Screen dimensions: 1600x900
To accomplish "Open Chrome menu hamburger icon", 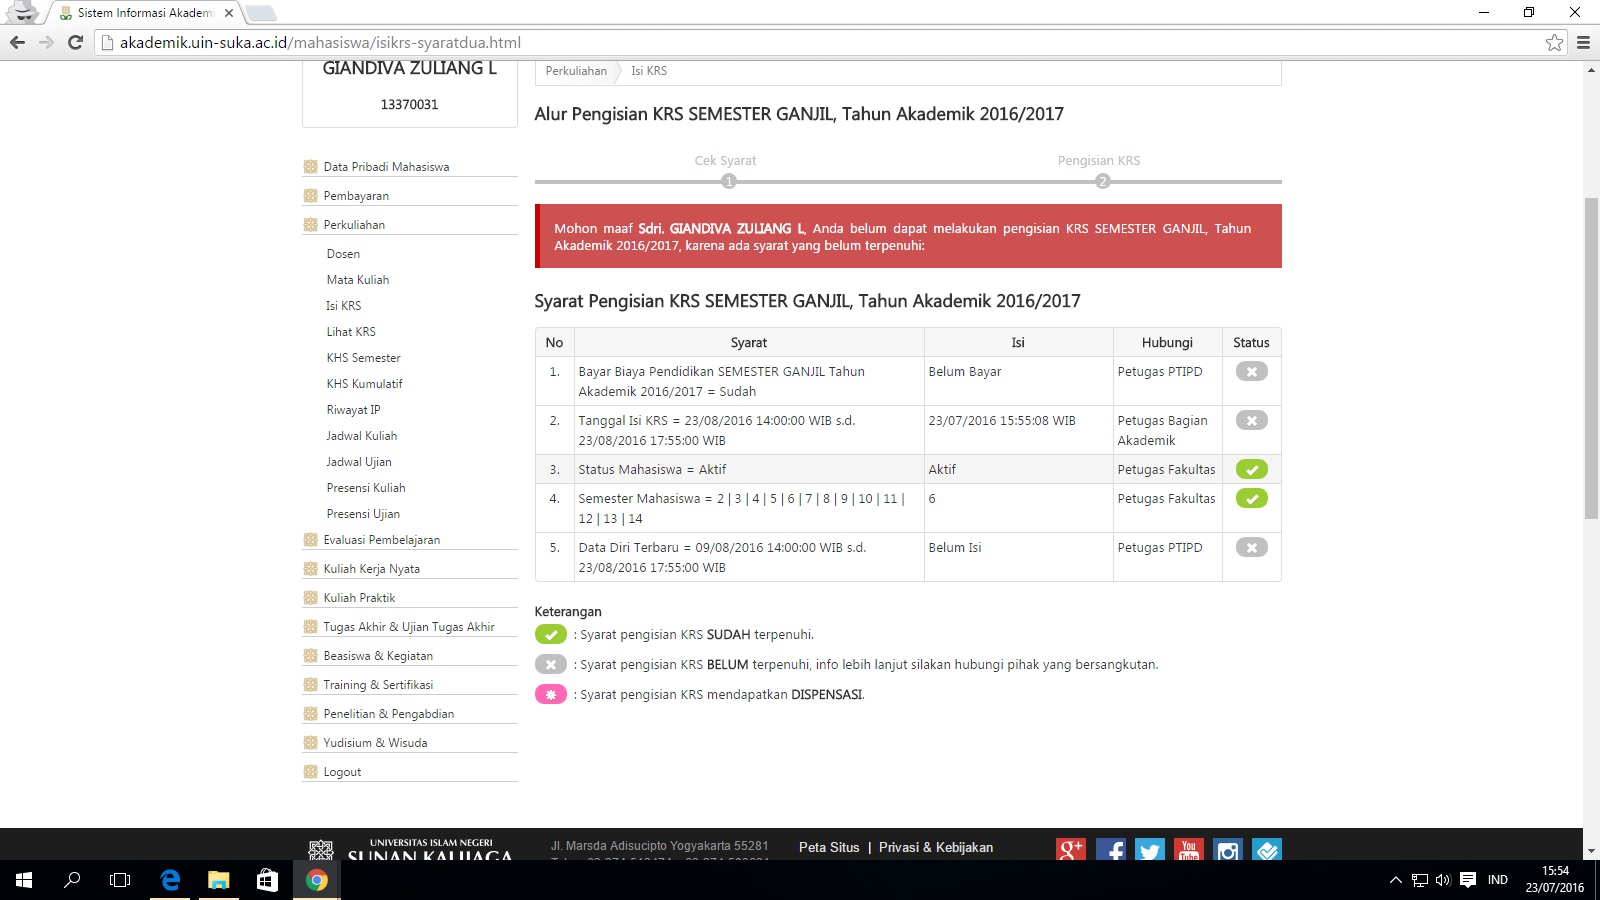I will click(1583, 42).
